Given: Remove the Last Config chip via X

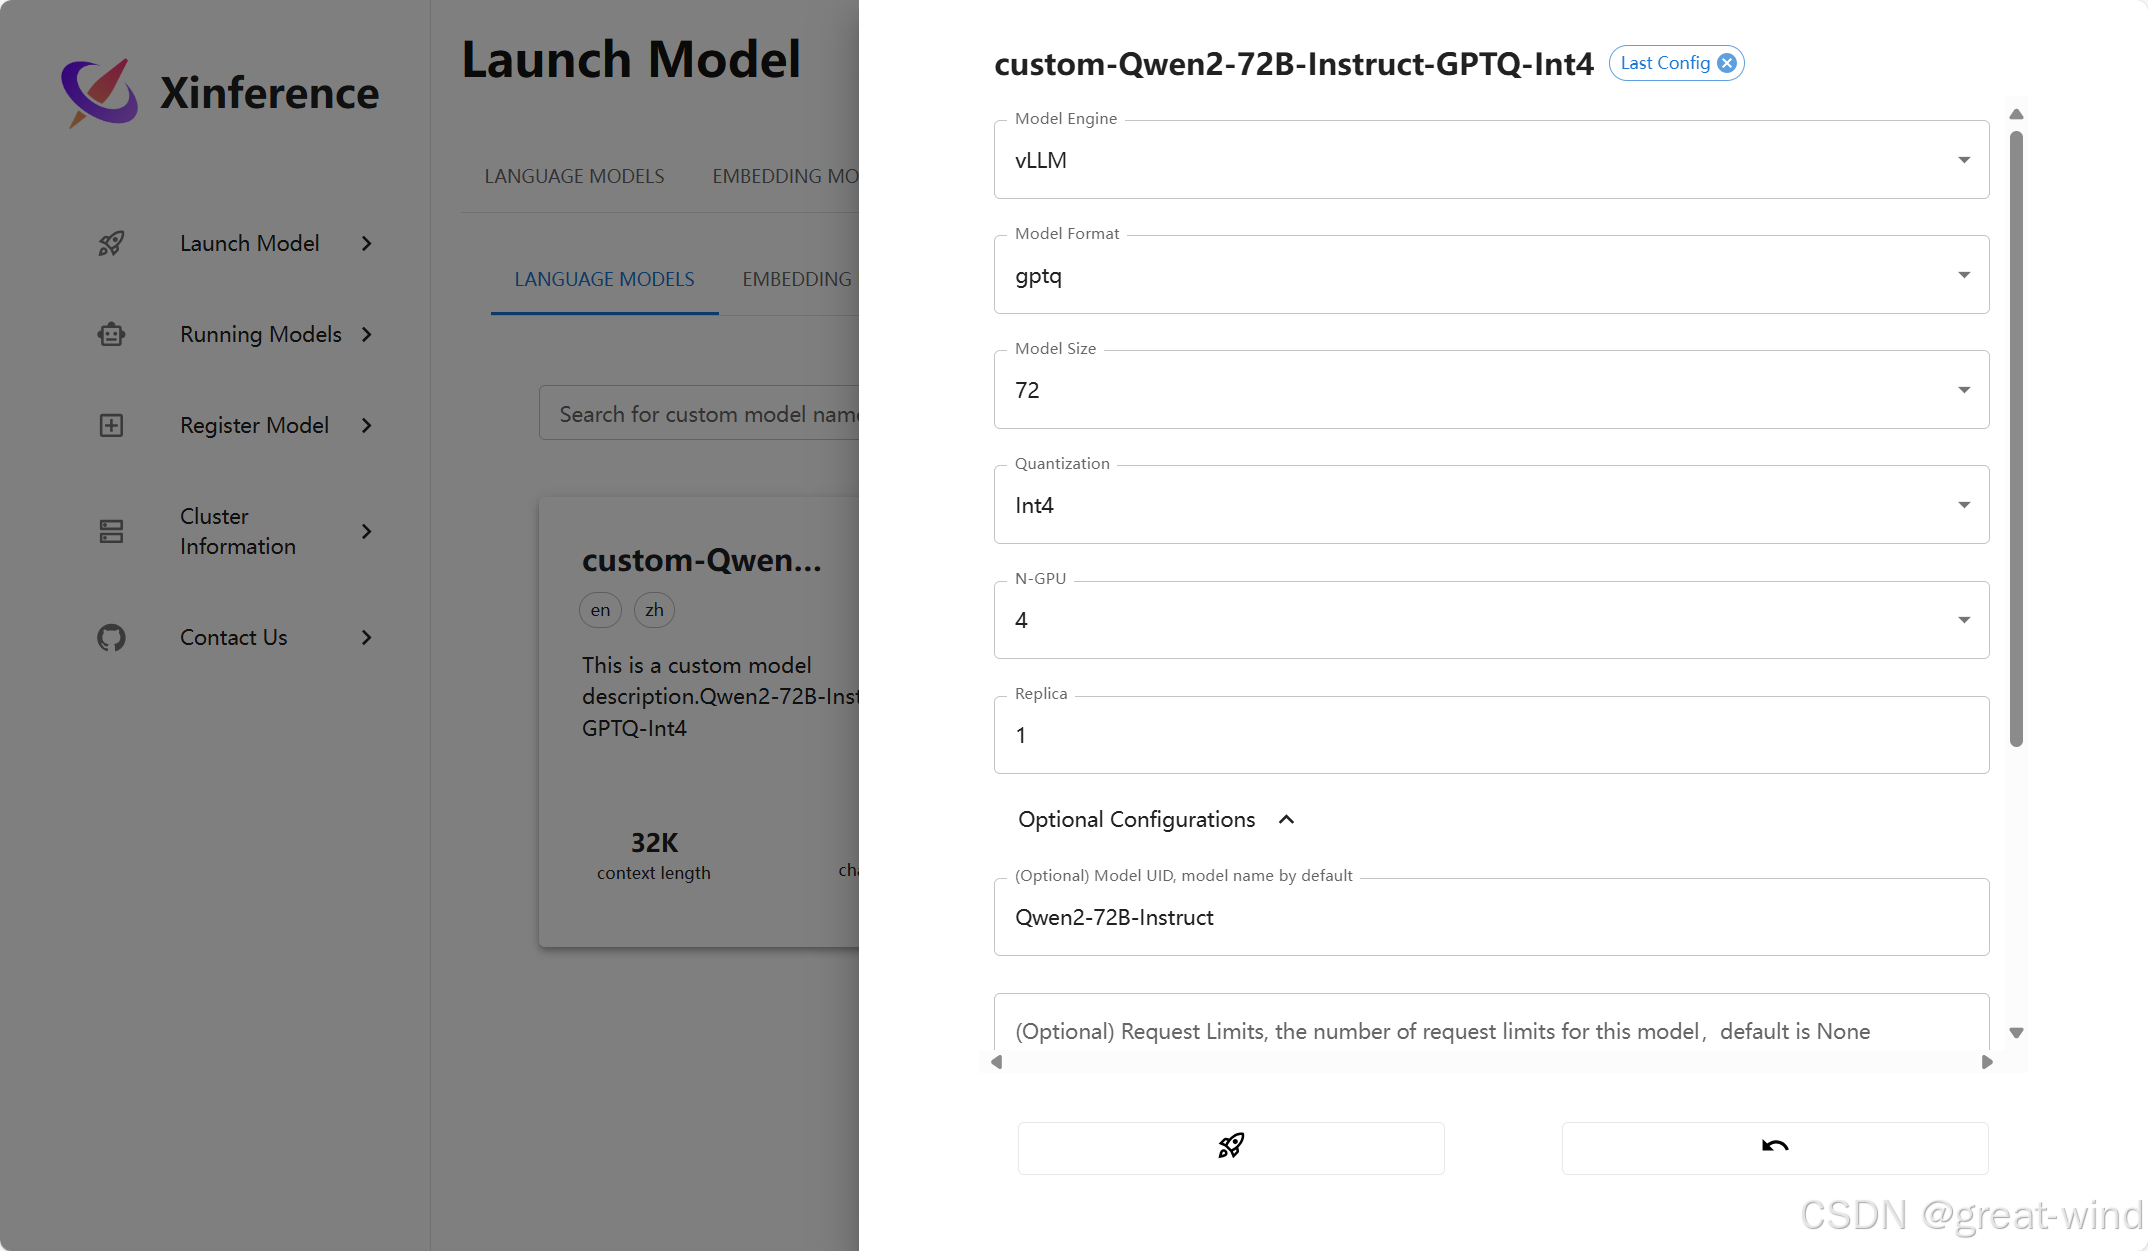Looking at the screenshot, I should [1727, 63].
